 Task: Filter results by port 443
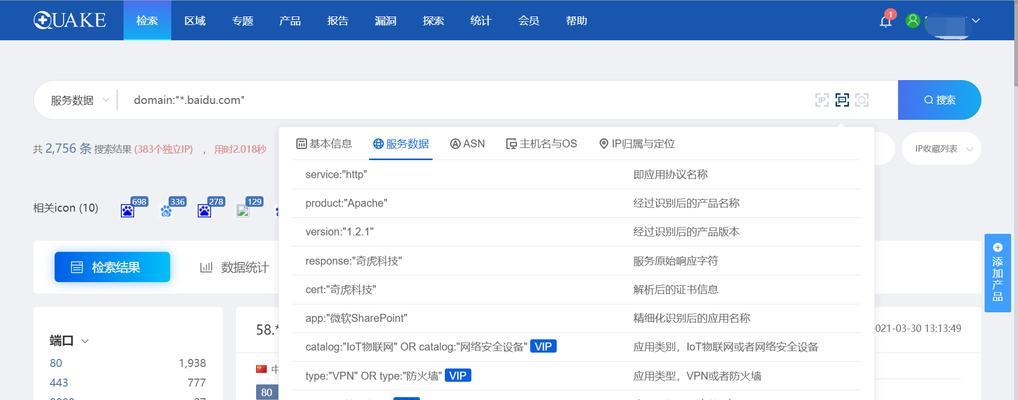click(59, 382)
